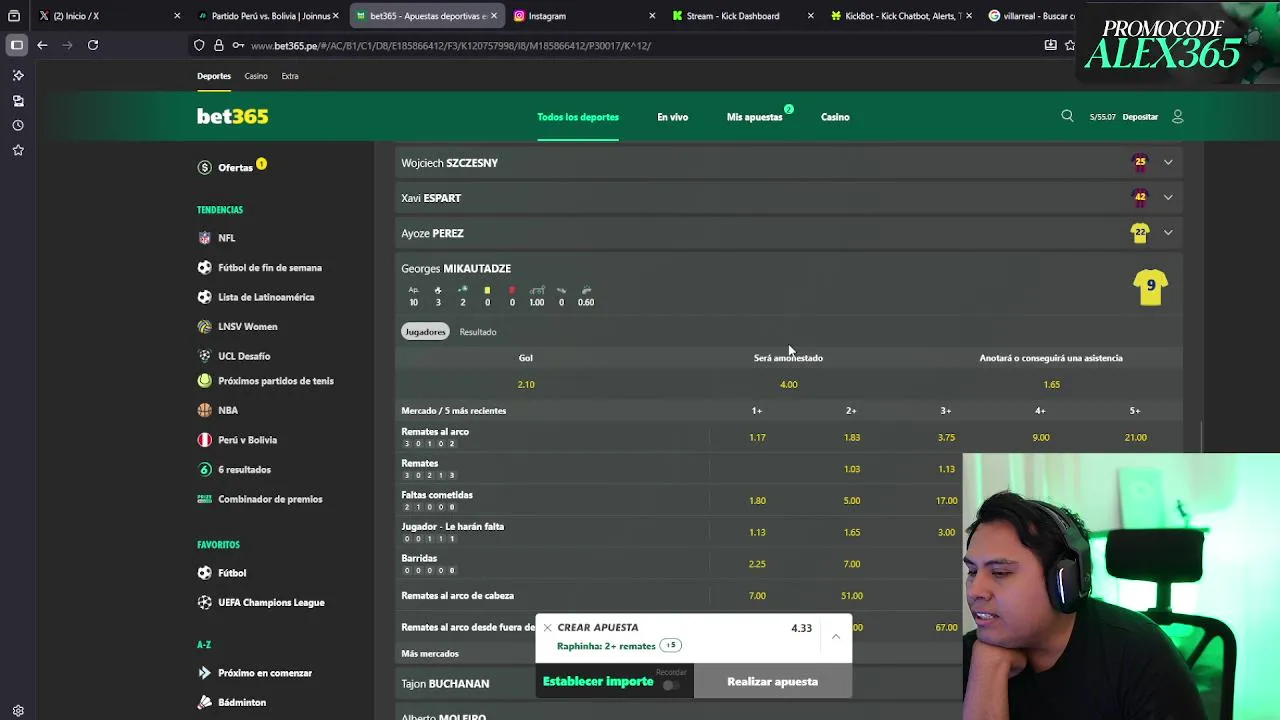Click the browser forward arrow
Screen dimensions: 1280x720
[x=67, y=45]
